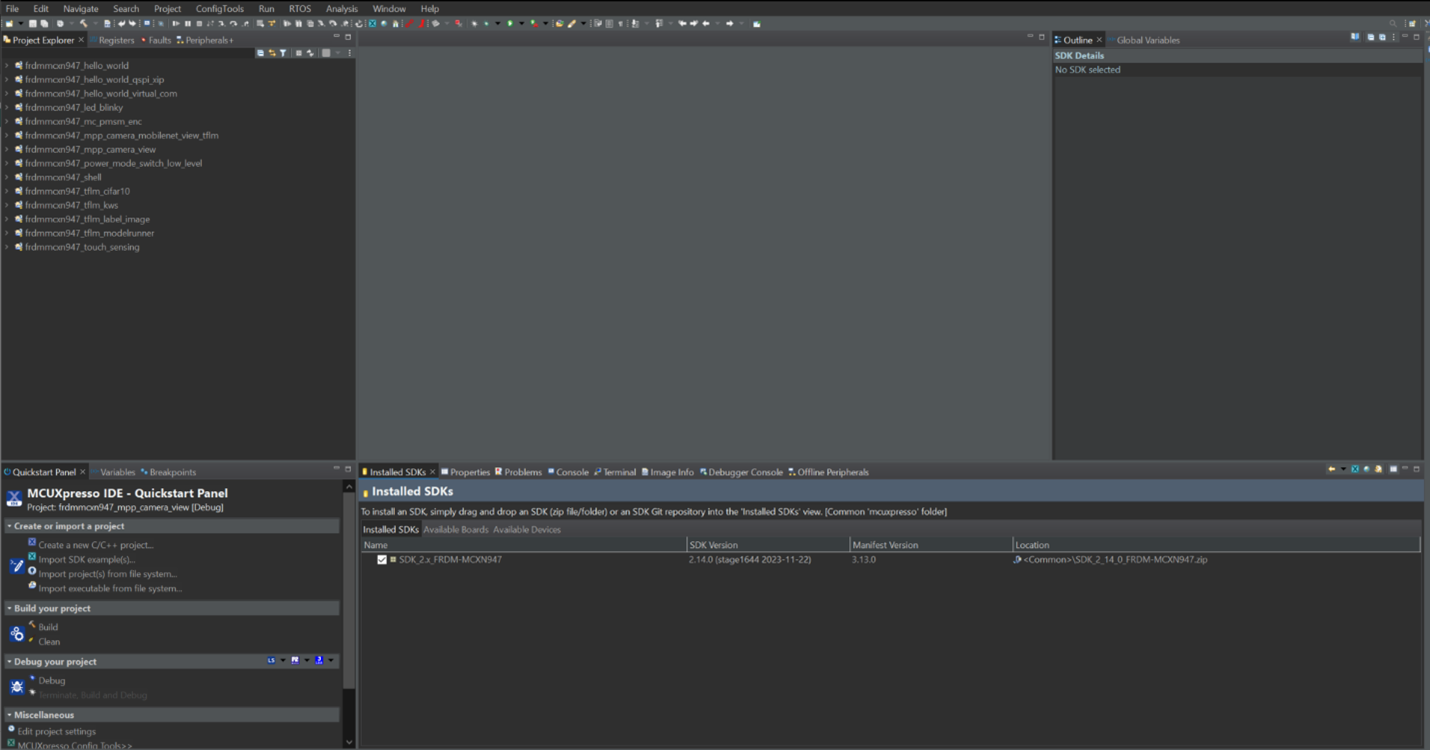Collapse the 'Debug your project' section
Image resolution: width=1430 pixels, height=750 pixels.
[9, 661]
